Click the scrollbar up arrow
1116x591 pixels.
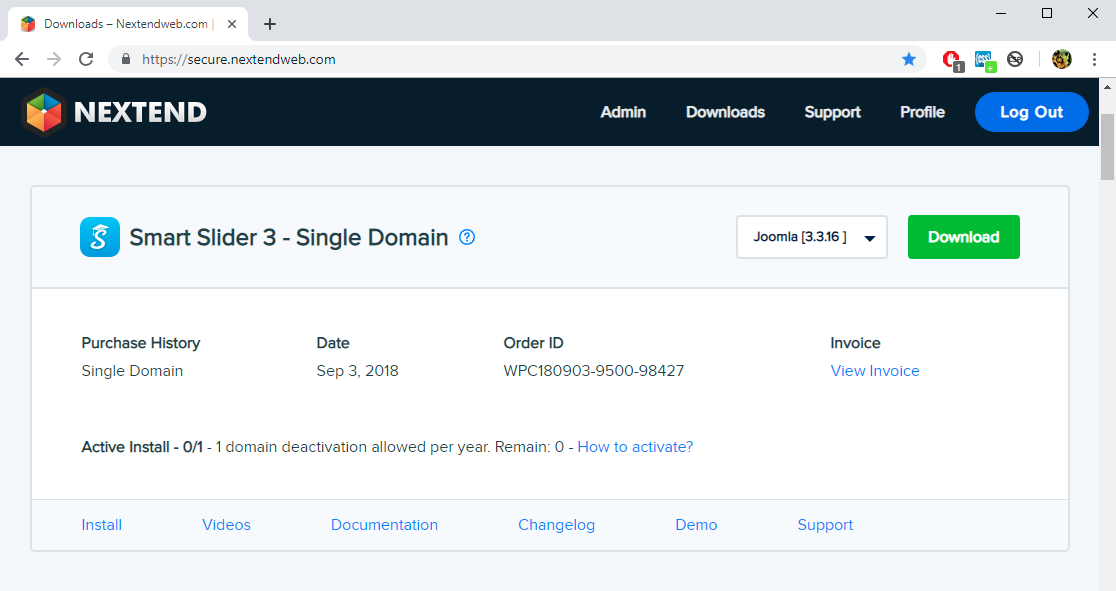coord(1107,87)
